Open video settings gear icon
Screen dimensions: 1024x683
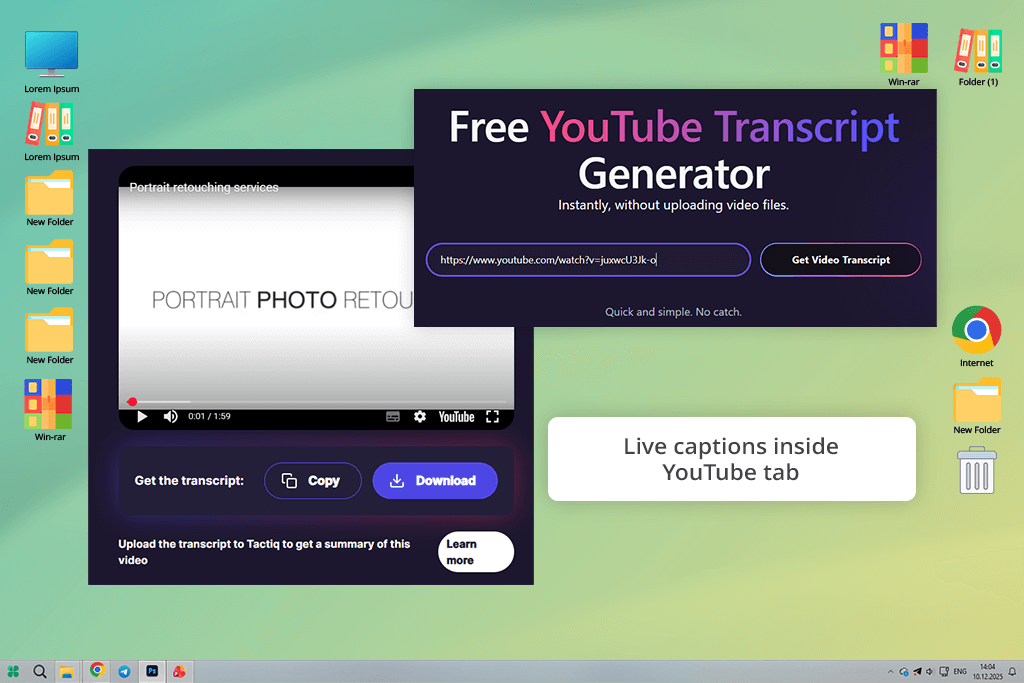click(420, 417)
